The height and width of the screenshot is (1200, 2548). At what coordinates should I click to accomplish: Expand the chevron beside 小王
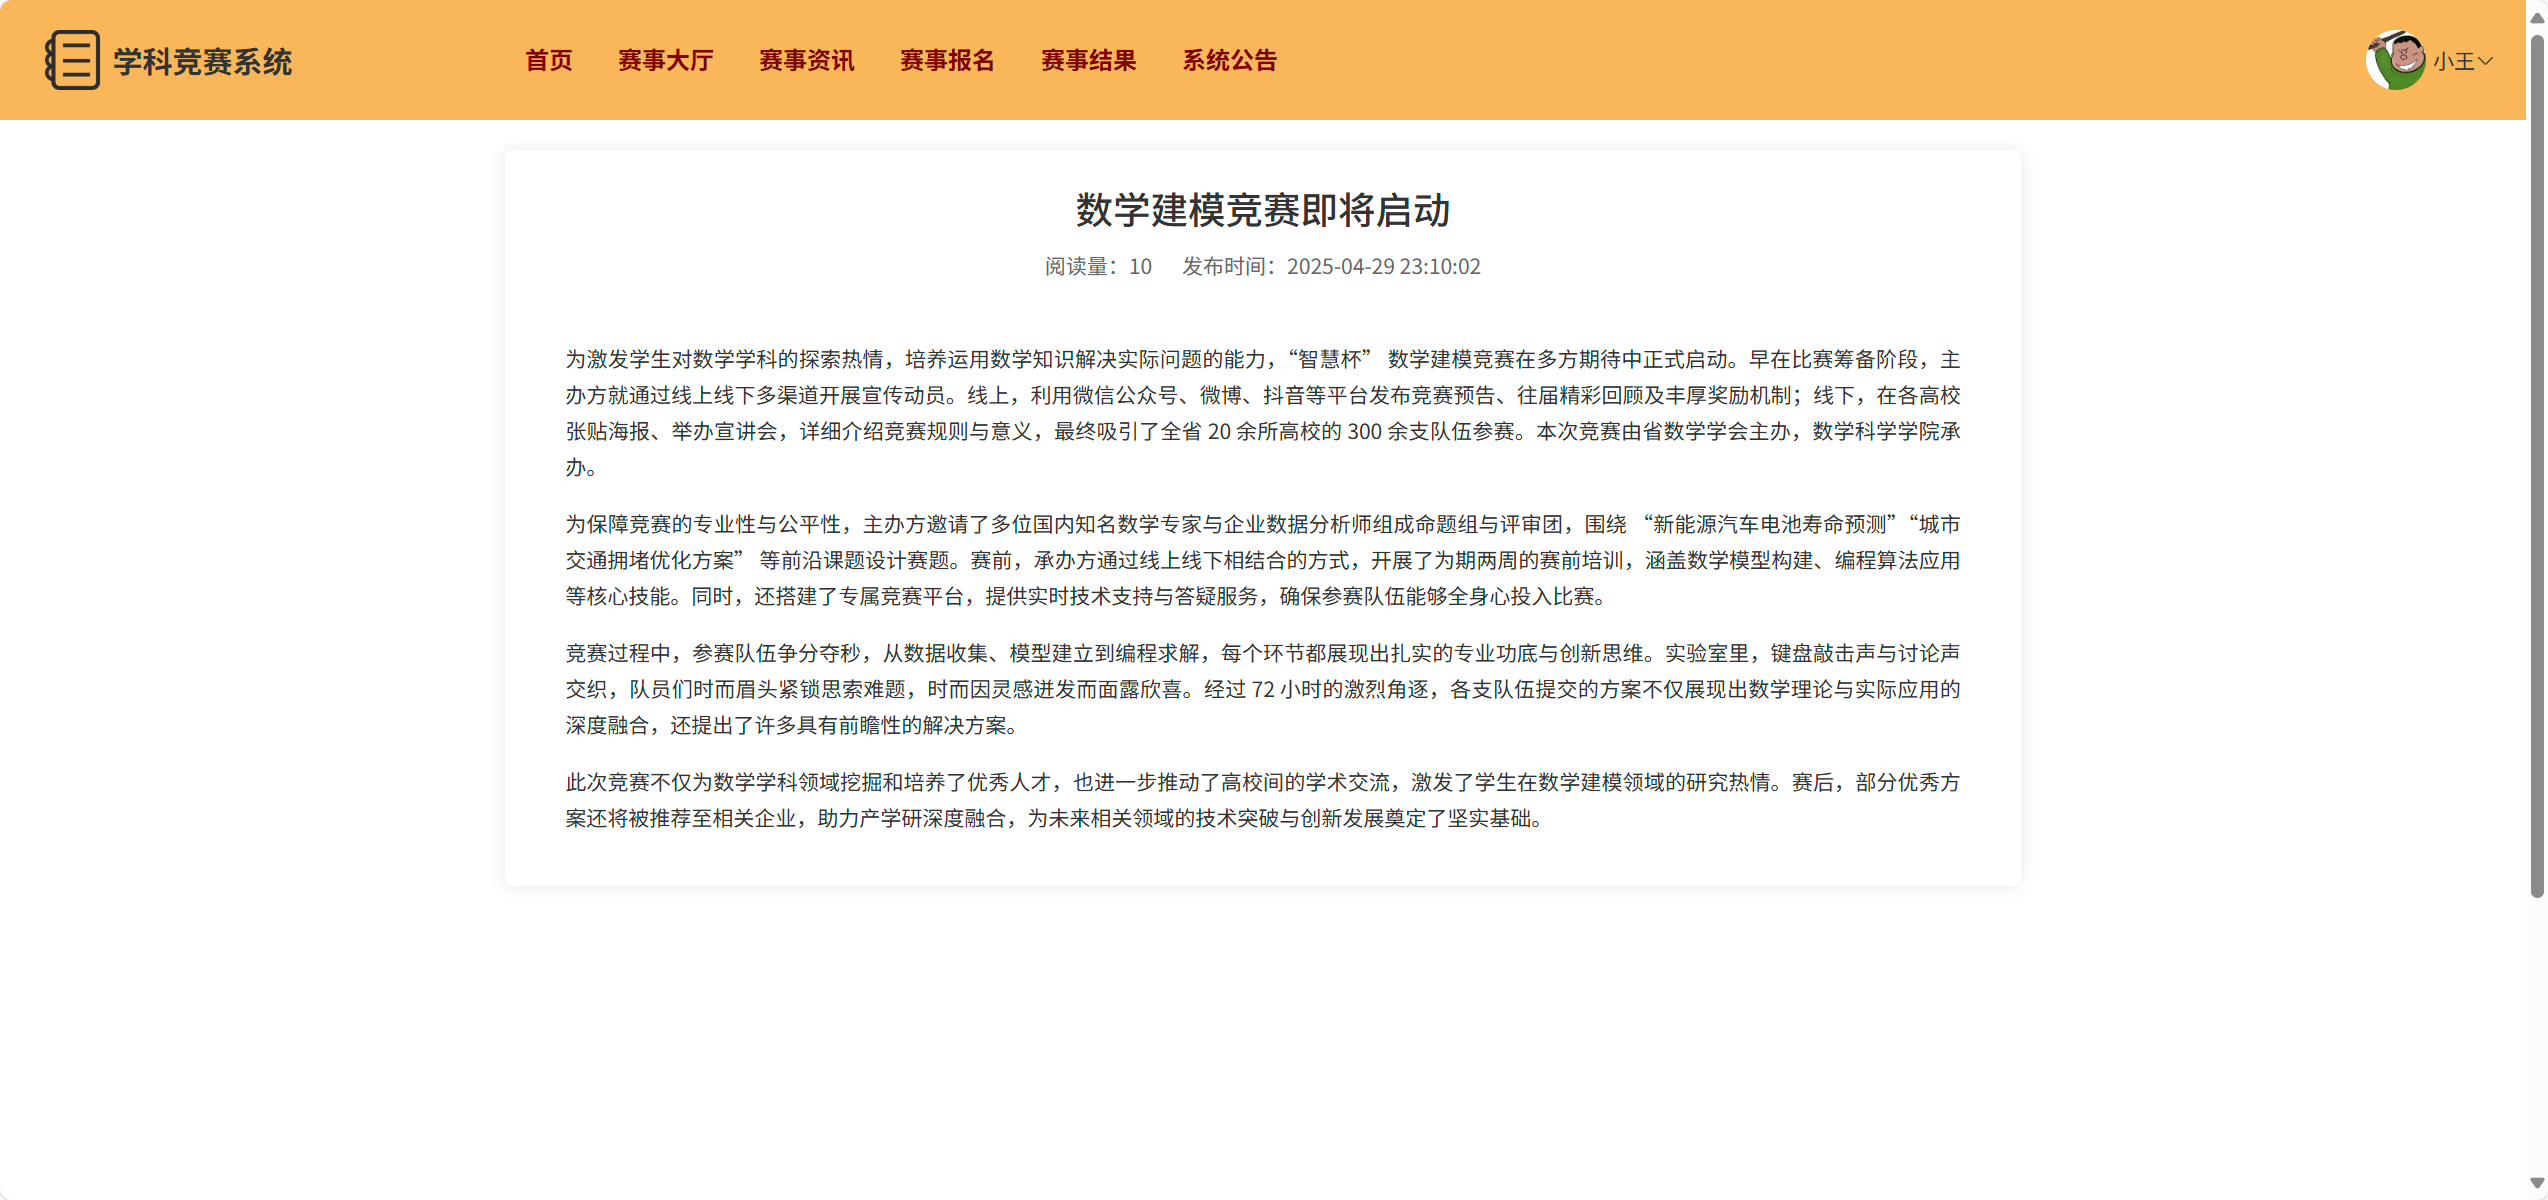pyautogui.click(x=2485, y=62)
